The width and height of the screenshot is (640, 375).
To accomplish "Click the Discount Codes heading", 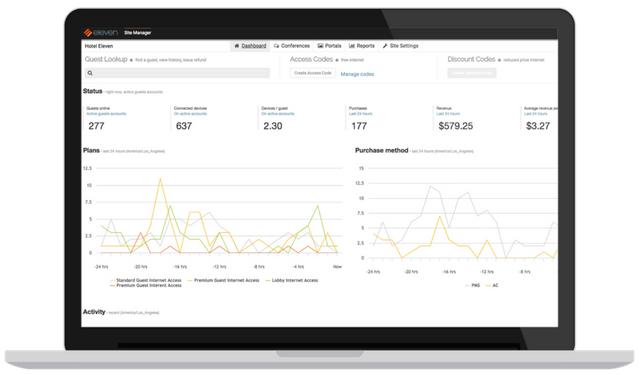I will (471, 60).
